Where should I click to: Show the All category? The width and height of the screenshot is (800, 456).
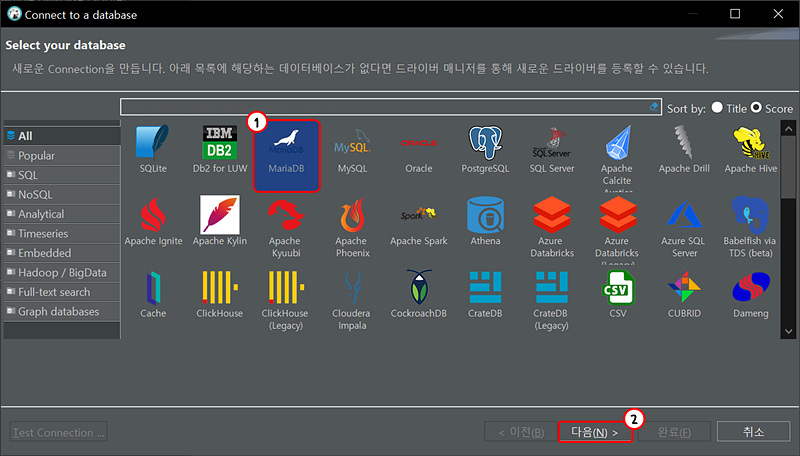point(62,136)
